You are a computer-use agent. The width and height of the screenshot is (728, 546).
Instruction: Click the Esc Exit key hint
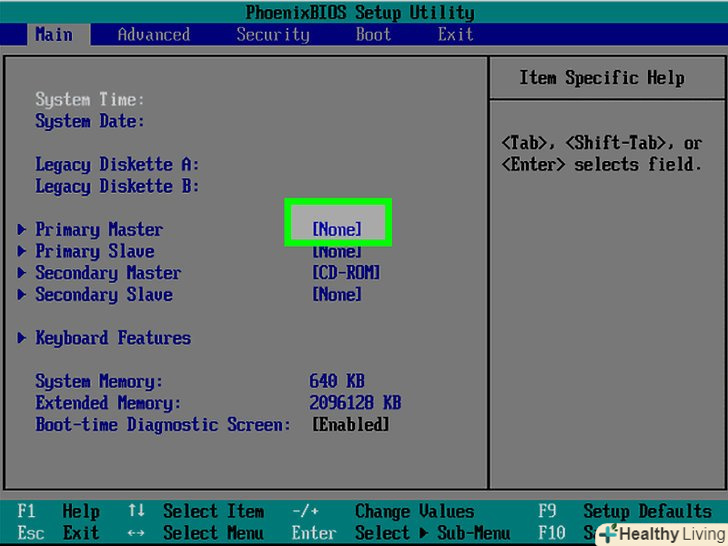click(58, 533)
